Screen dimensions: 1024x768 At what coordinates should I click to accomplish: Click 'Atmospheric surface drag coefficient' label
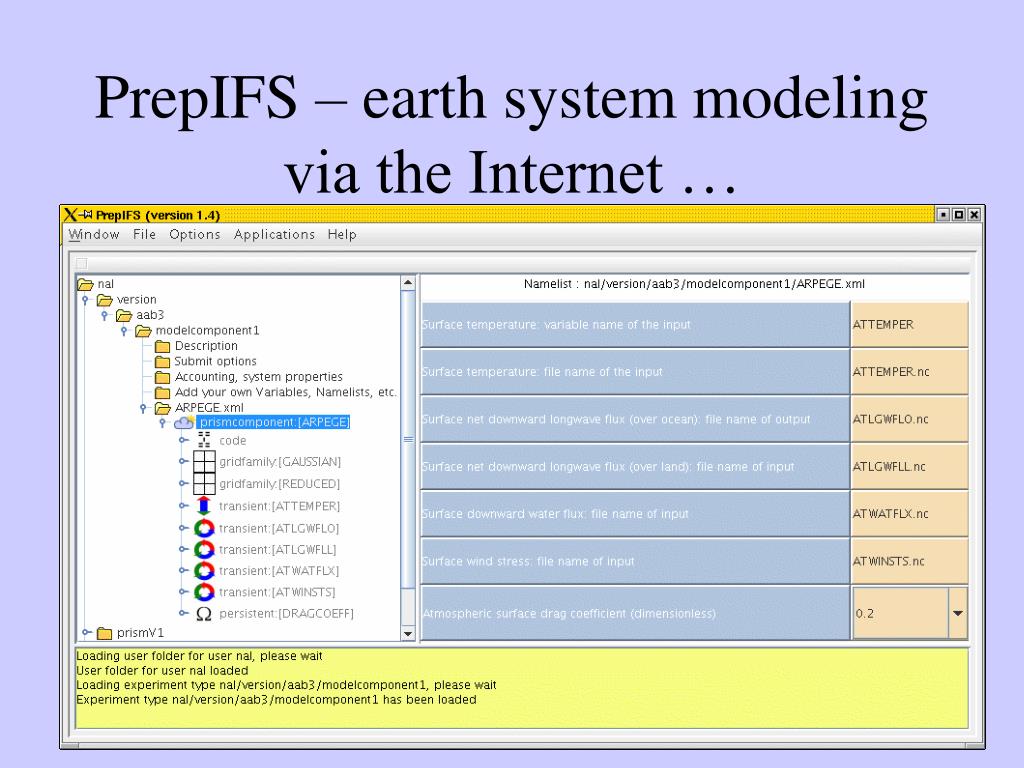click(569, 614)
